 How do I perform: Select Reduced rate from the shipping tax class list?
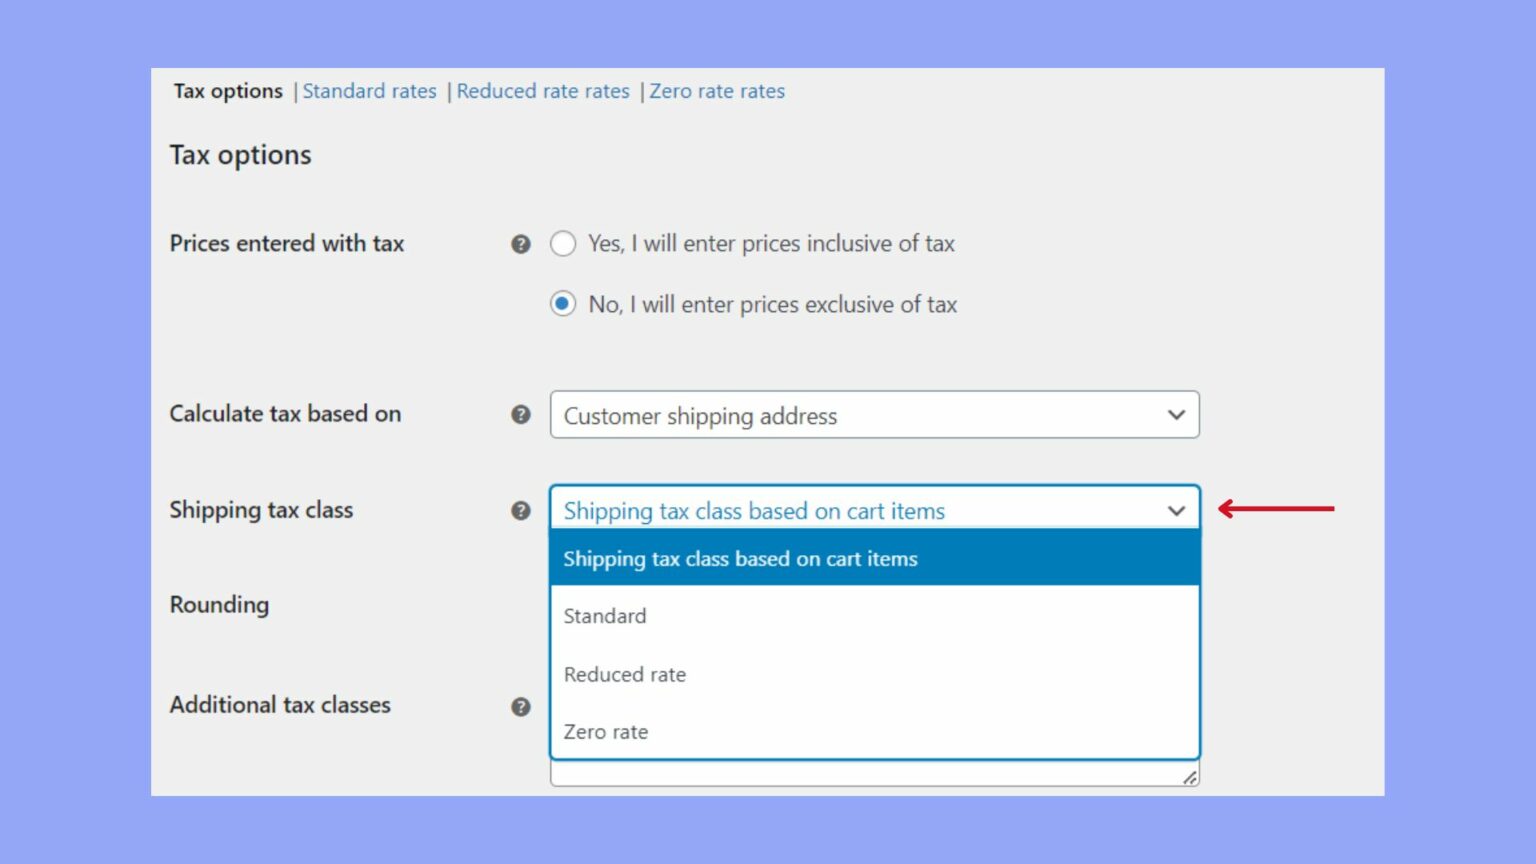625,674
